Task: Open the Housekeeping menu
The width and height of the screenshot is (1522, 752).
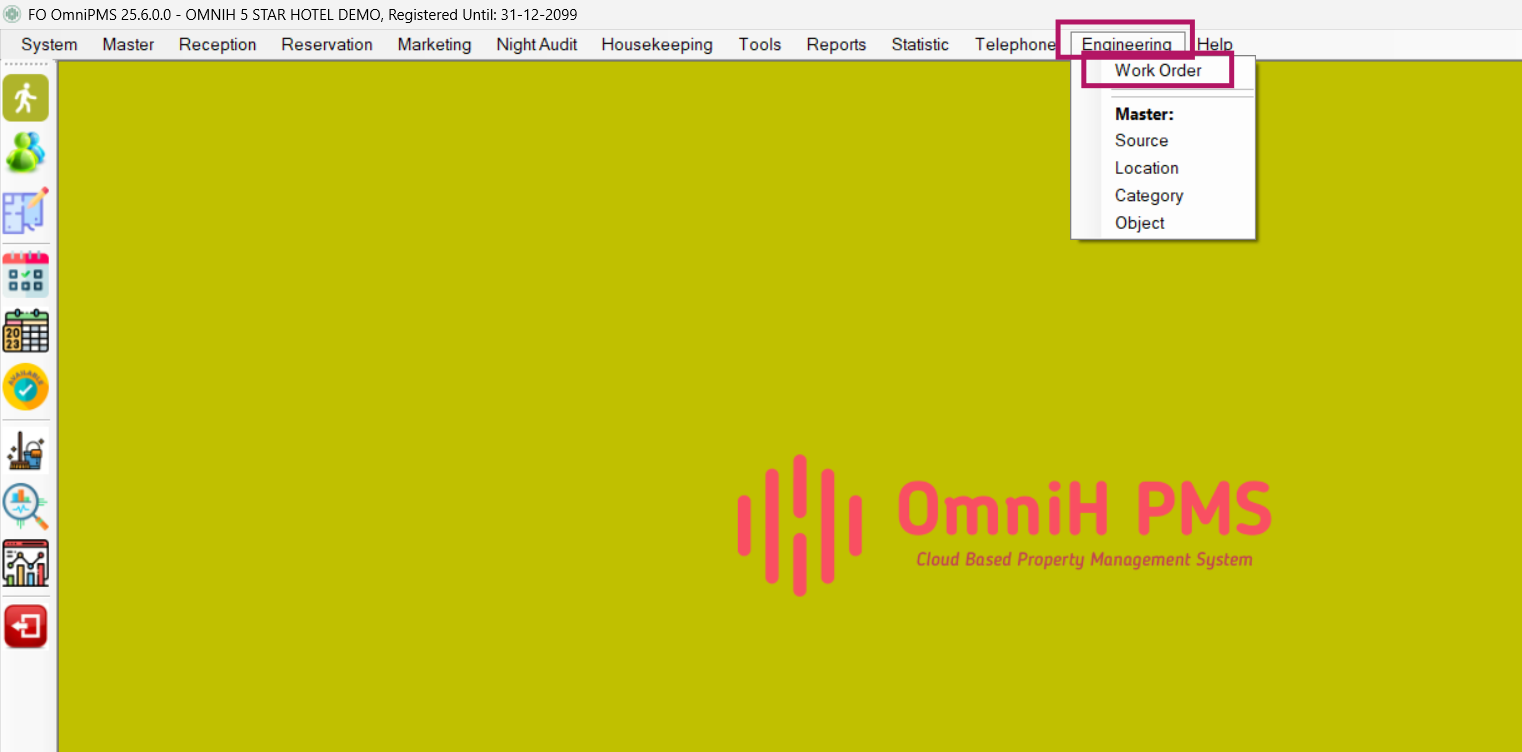Action: pyautogui.click(x=657, y=45)
